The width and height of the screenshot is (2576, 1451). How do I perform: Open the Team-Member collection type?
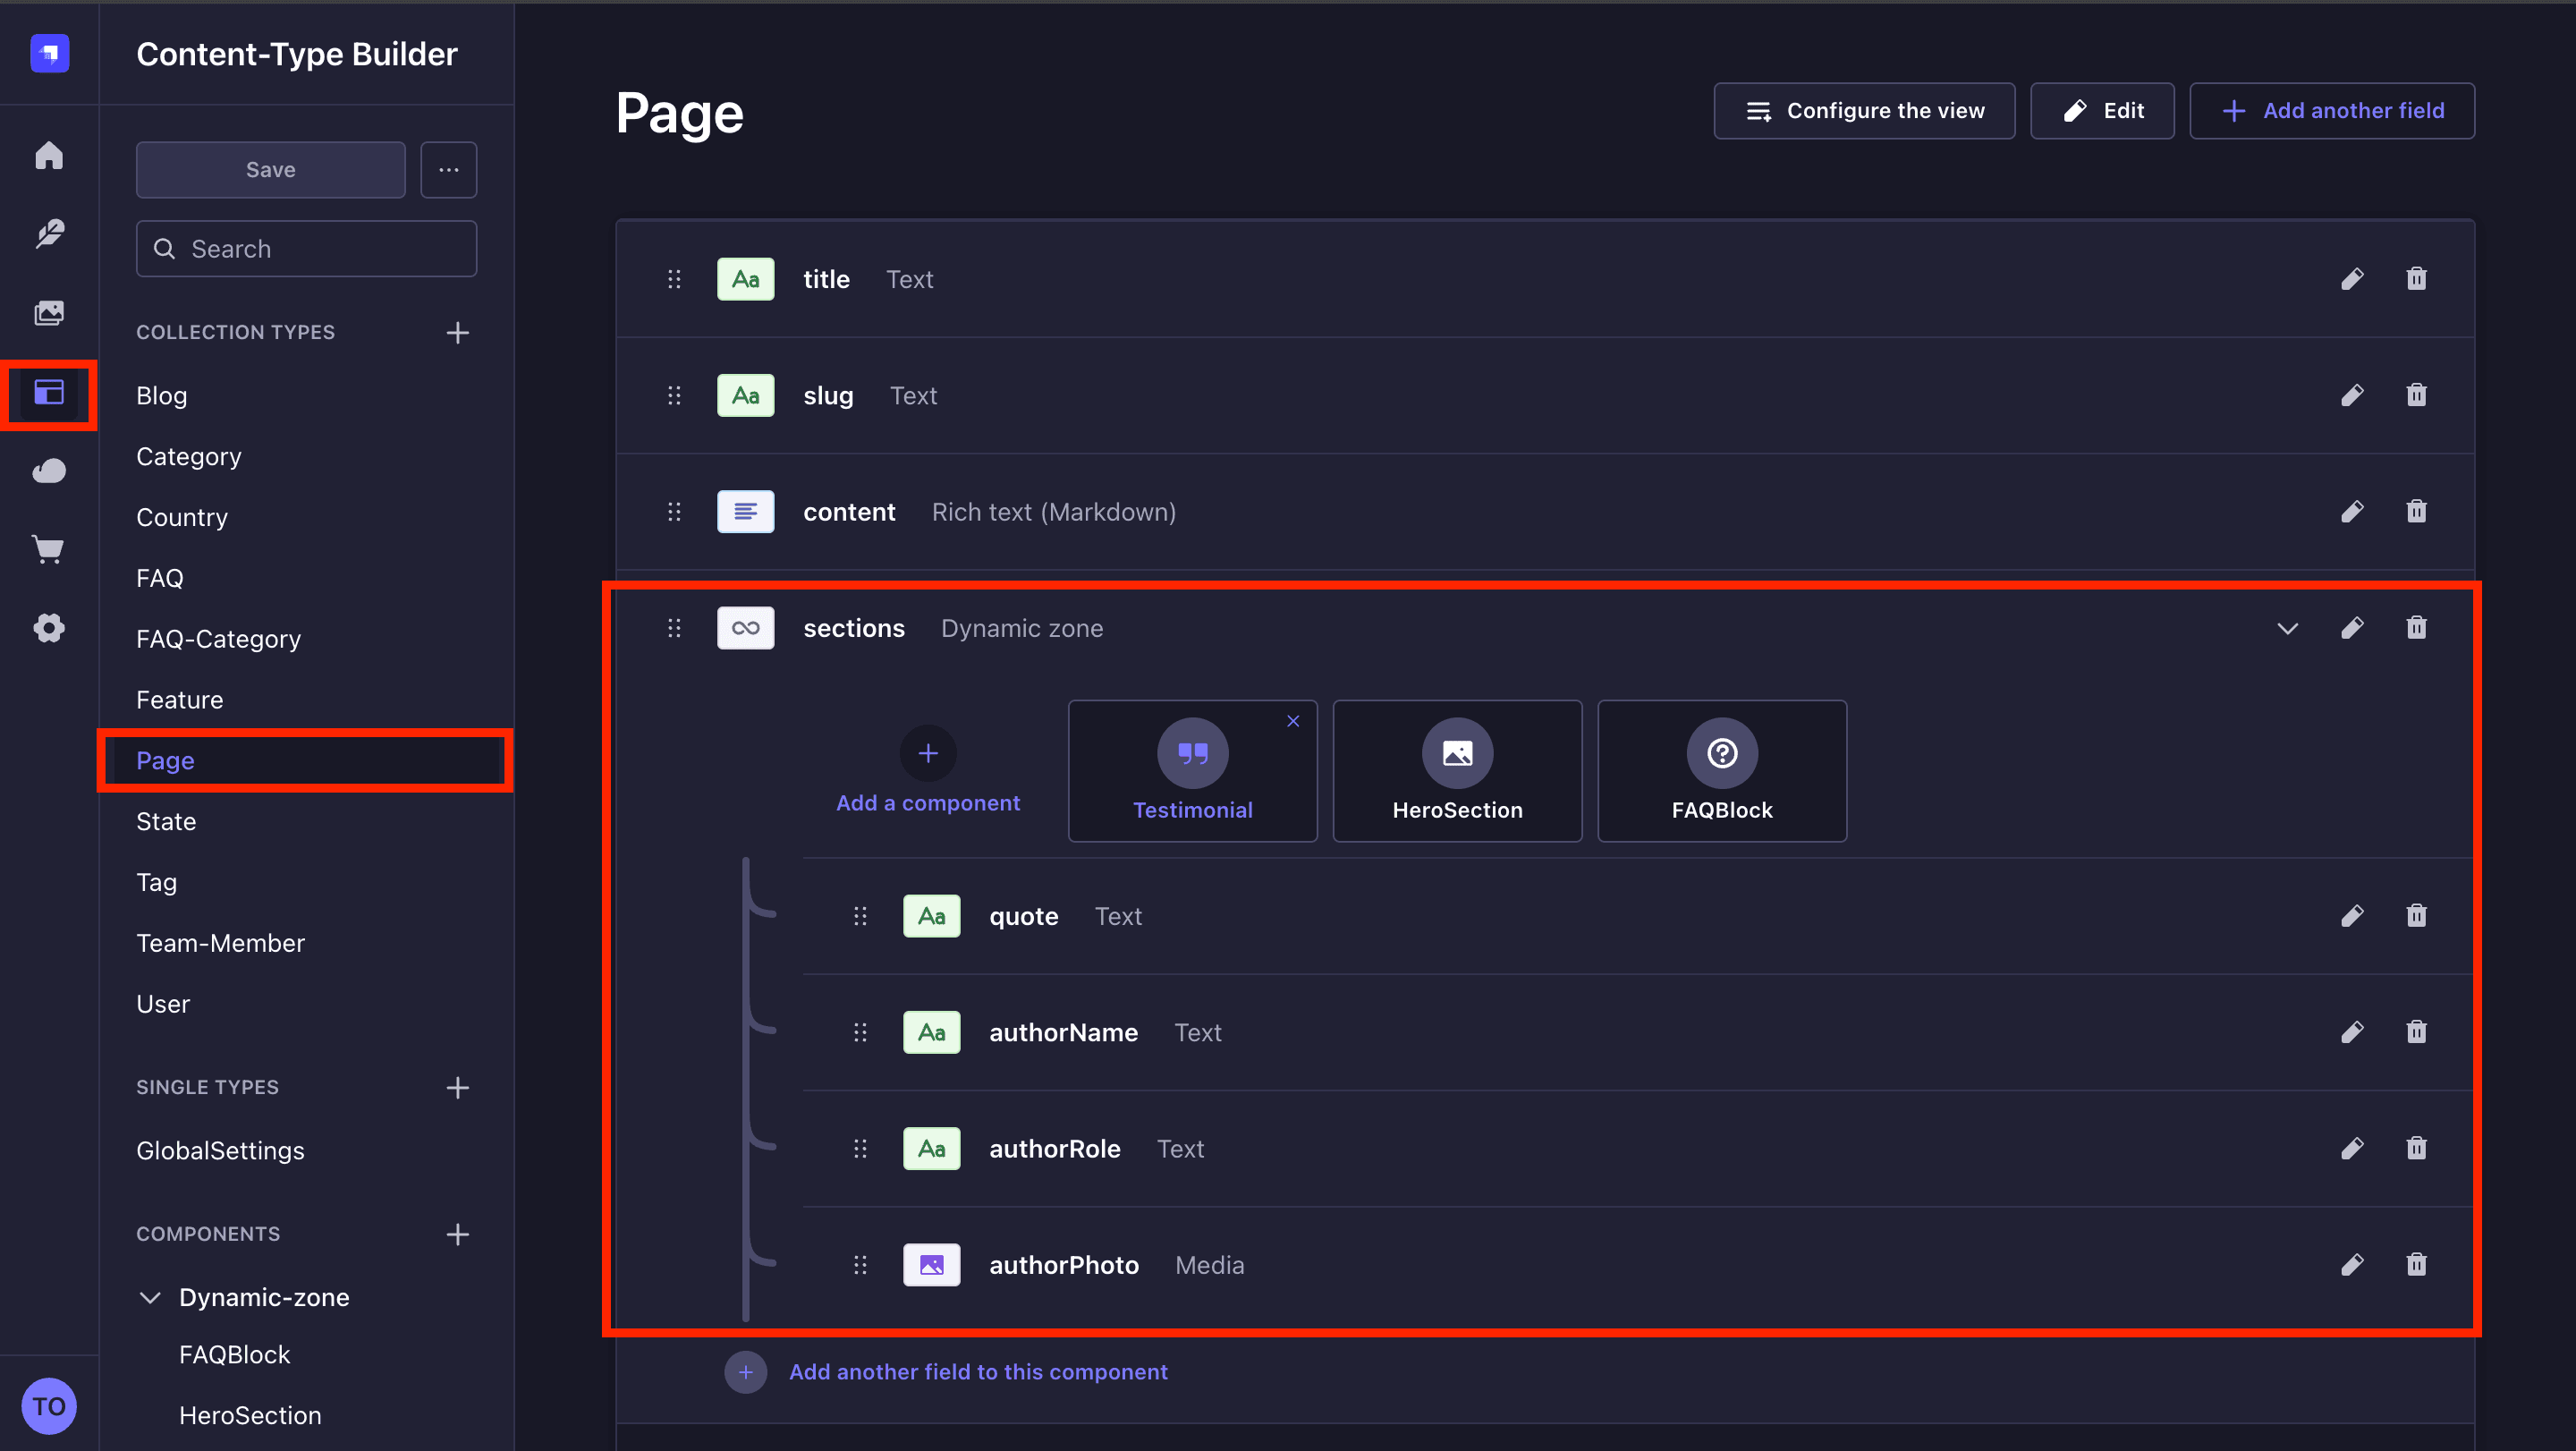click(220, 943)
